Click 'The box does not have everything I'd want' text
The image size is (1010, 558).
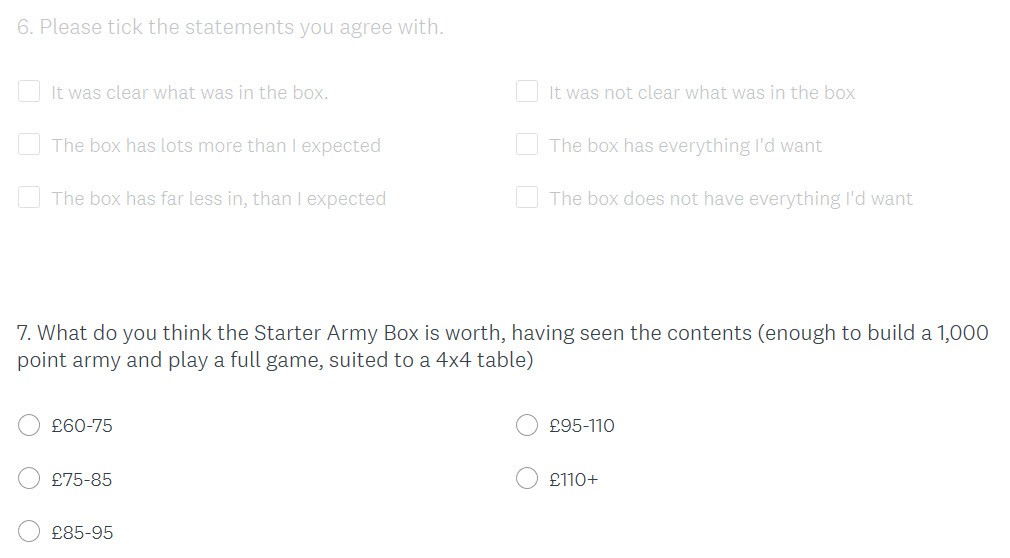[x=730, y=199]
